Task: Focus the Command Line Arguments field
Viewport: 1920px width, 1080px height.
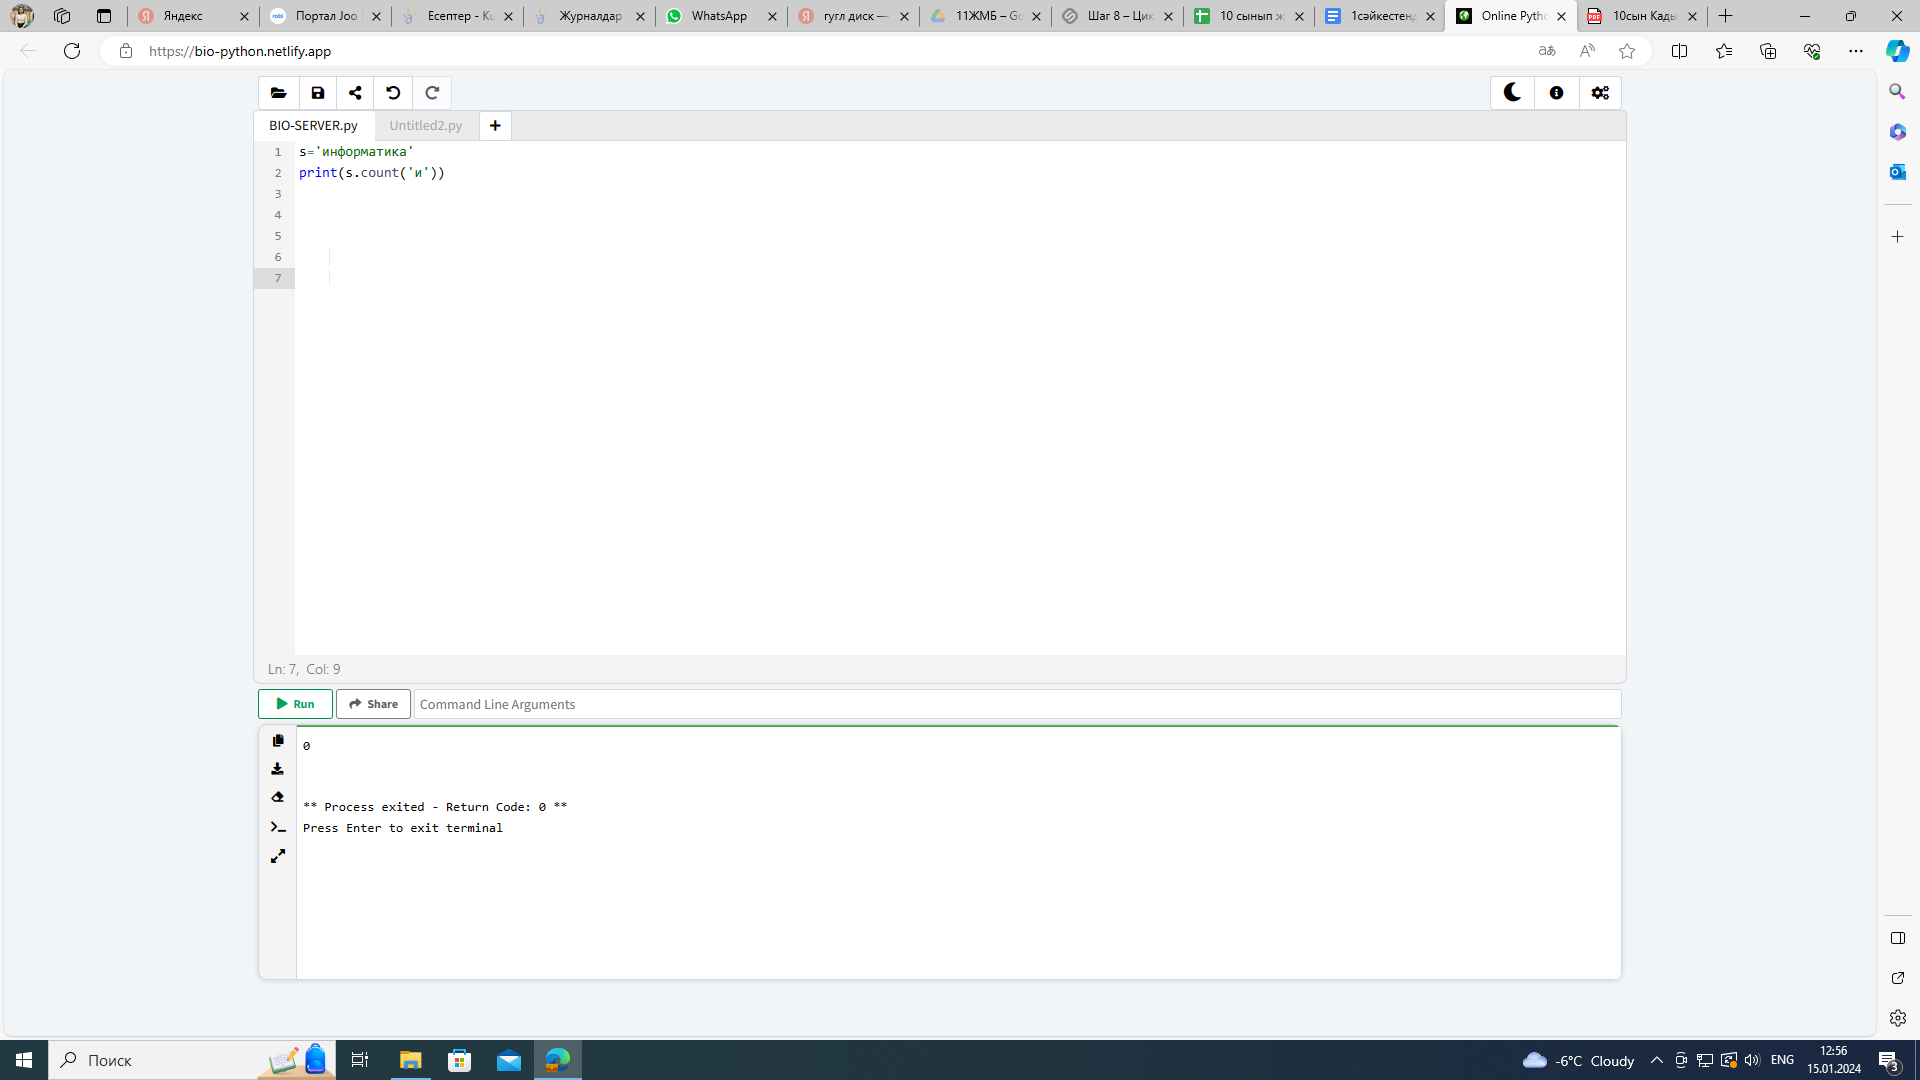Action: tap(1016, 704)
